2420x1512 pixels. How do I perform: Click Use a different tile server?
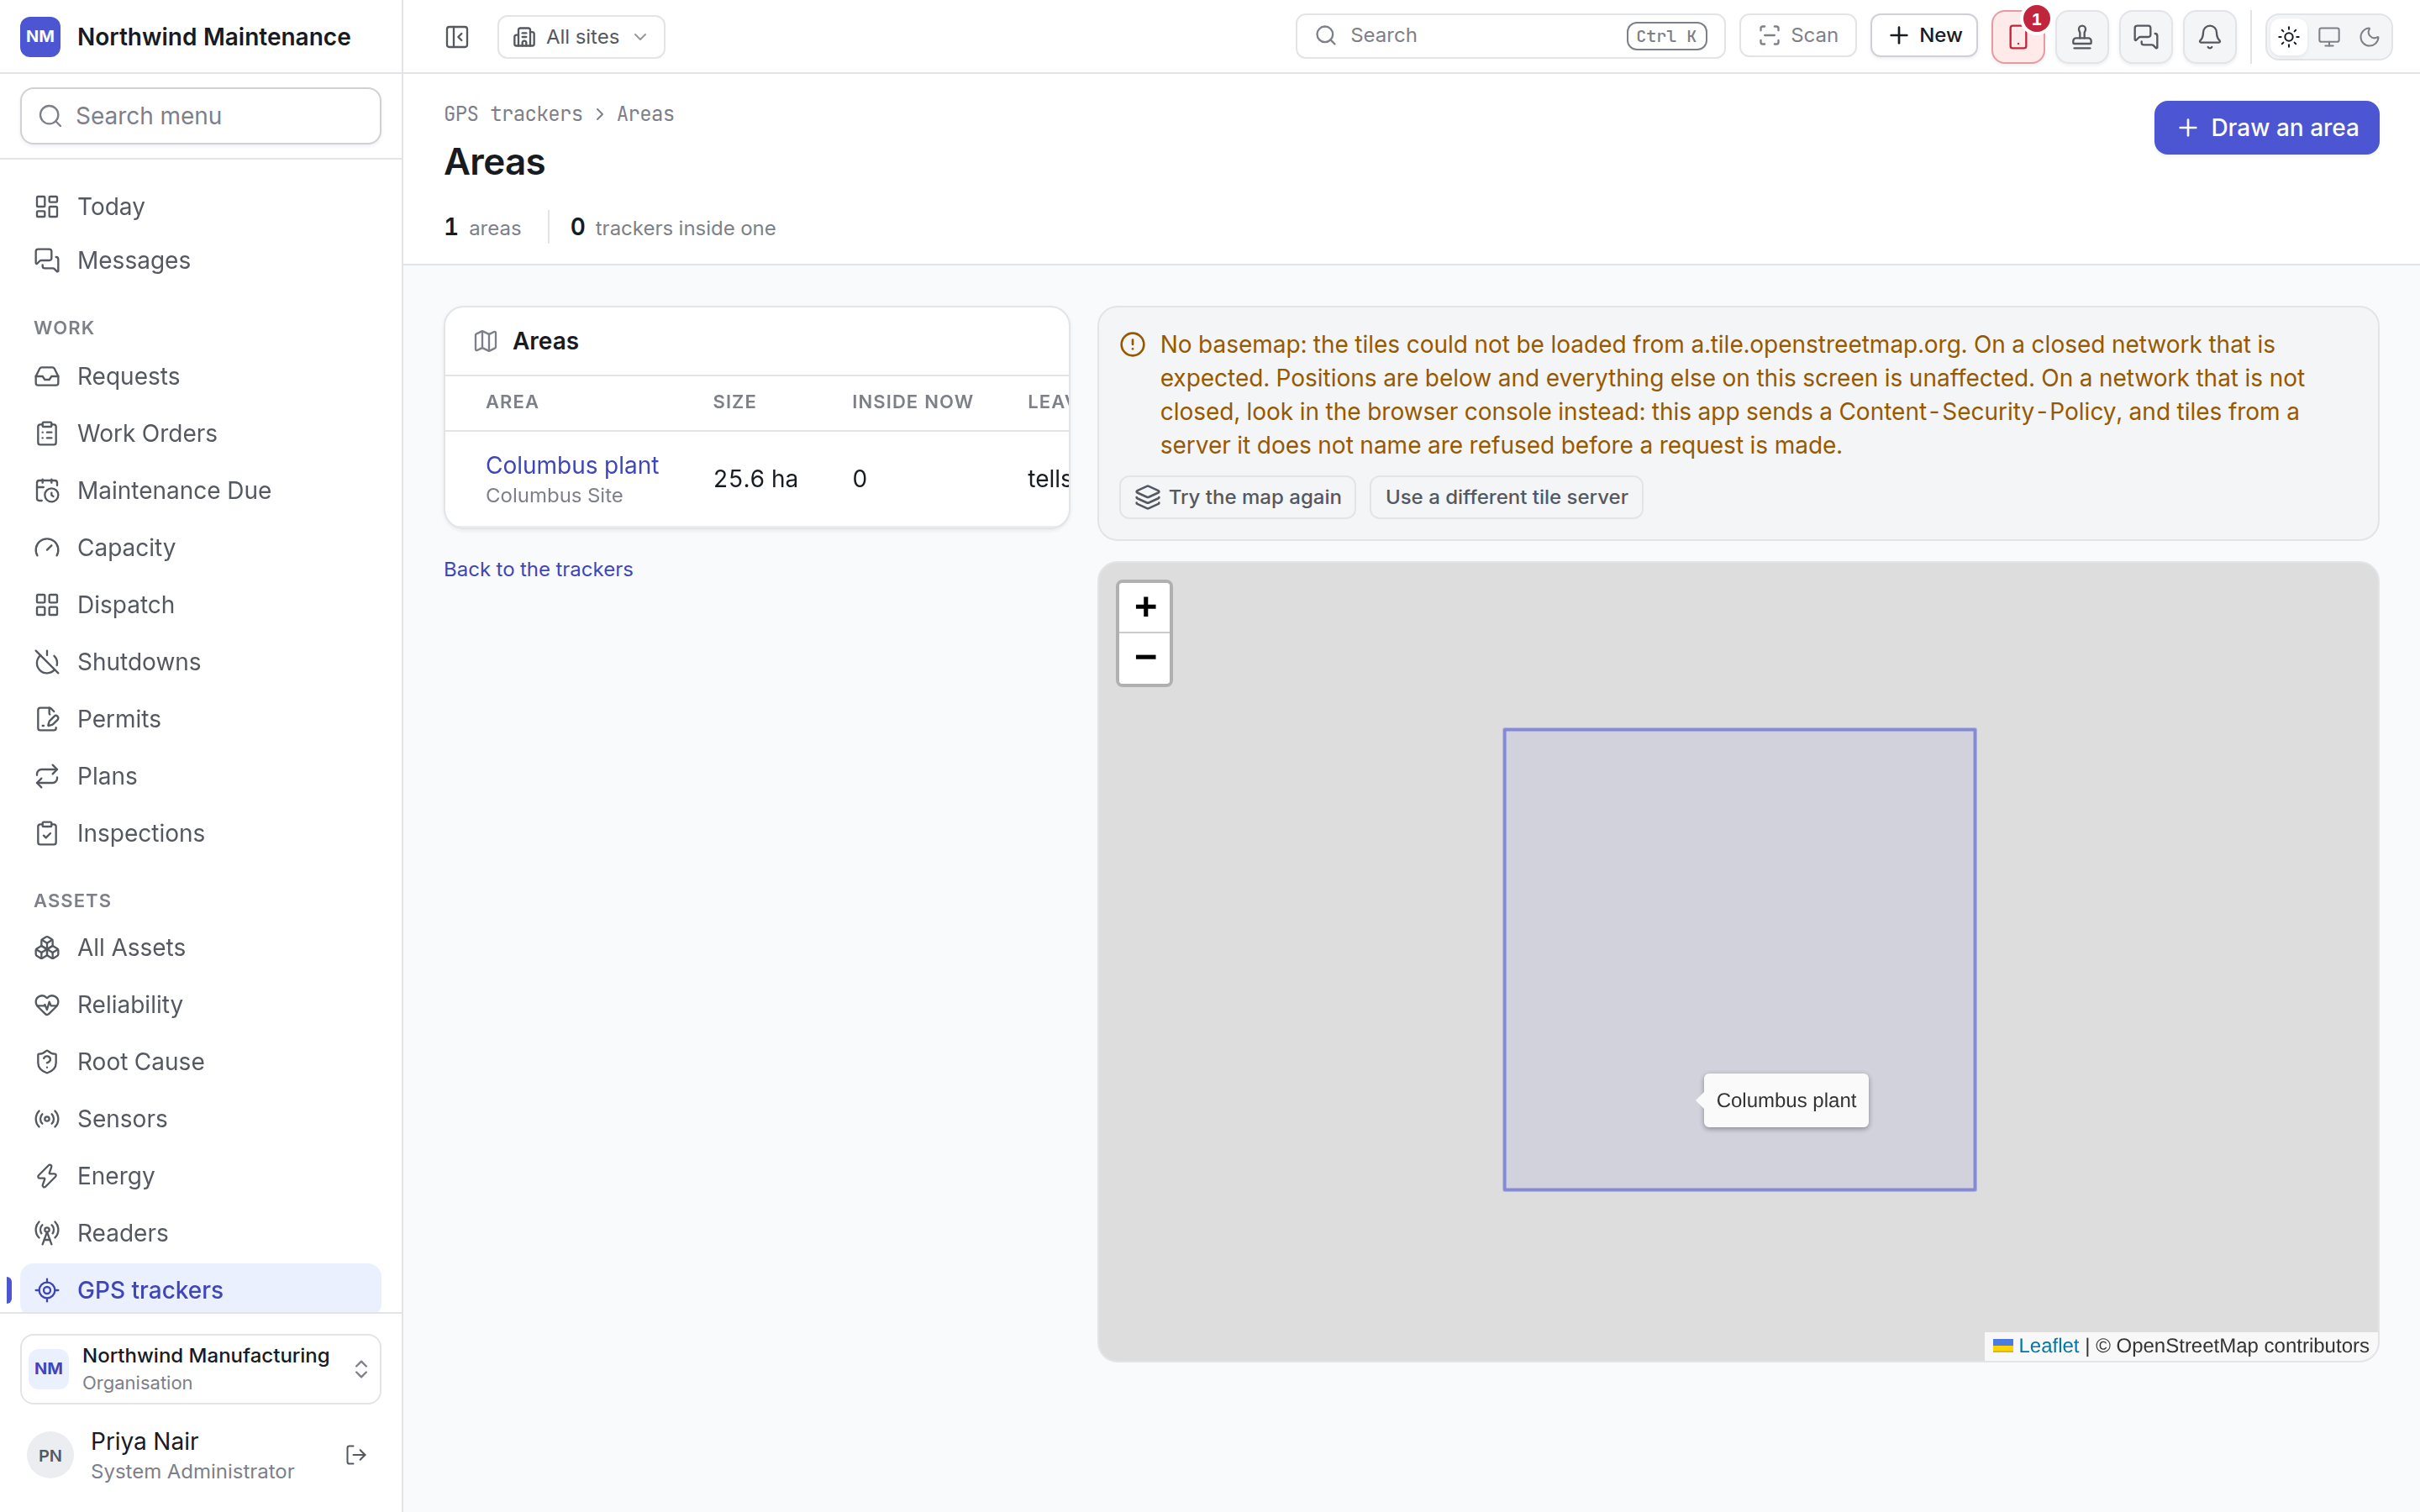pyautogui.click(x=1506, y=497)
